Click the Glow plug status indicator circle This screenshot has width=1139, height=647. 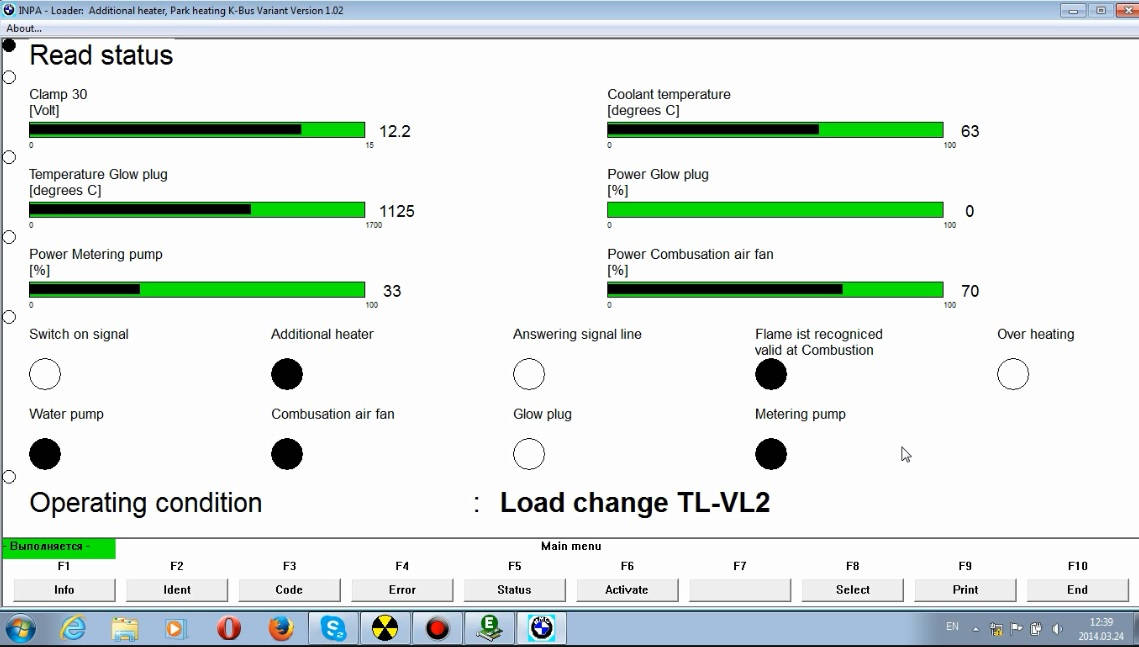pos(529,454)
